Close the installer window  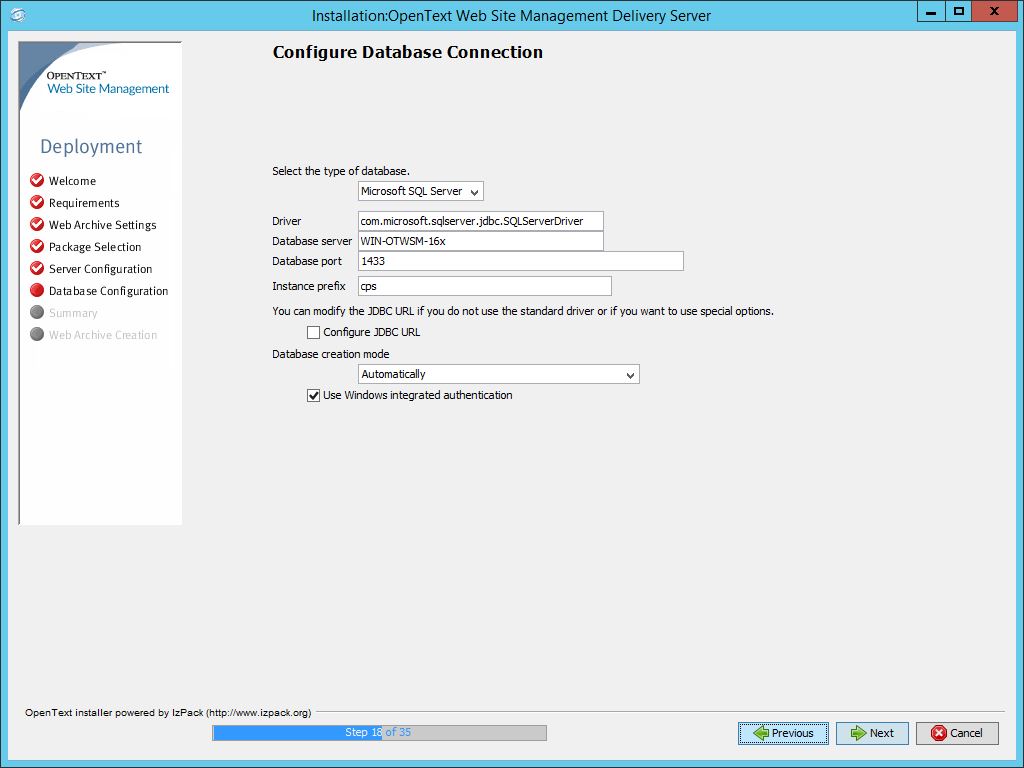(995, 12)
